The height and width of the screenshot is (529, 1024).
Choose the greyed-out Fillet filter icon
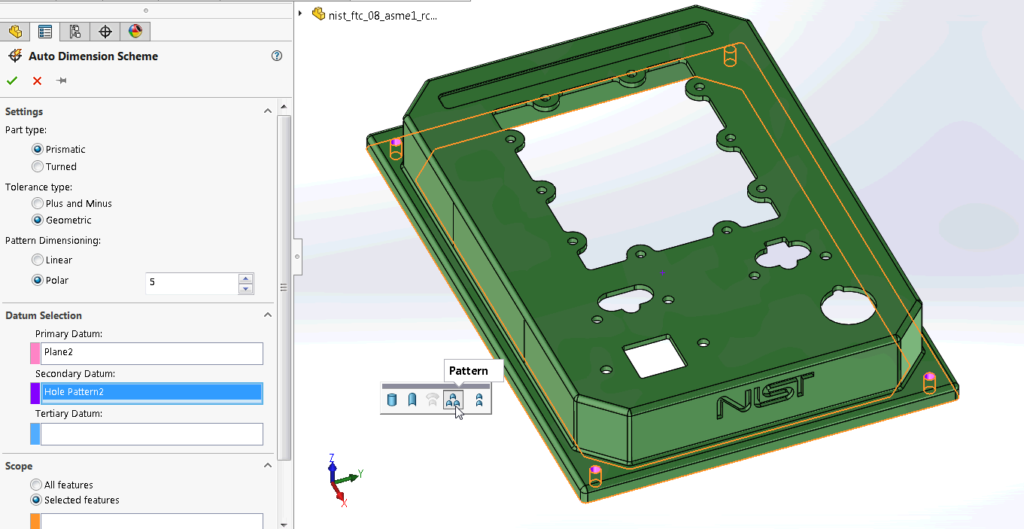pyautogui.click(x=432, y=400)
